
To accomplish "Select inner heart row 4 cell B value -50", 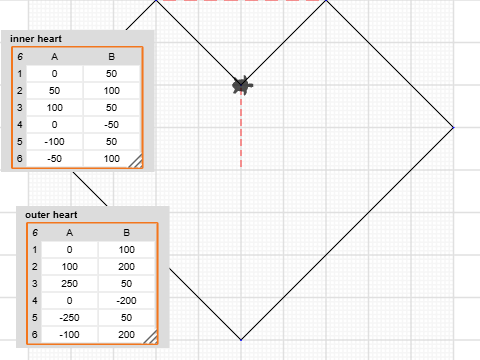I will 112,125.
